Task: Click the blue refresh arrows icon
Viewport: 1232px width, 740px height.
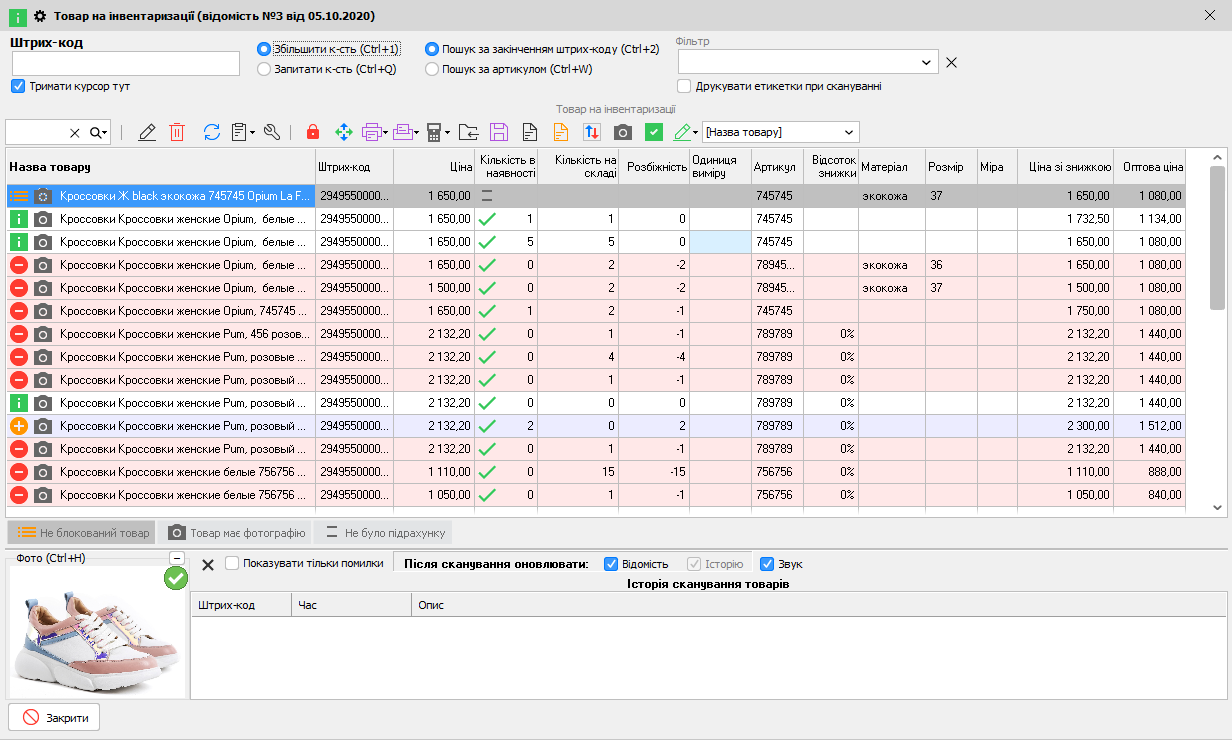Action: tap(212, 132)
